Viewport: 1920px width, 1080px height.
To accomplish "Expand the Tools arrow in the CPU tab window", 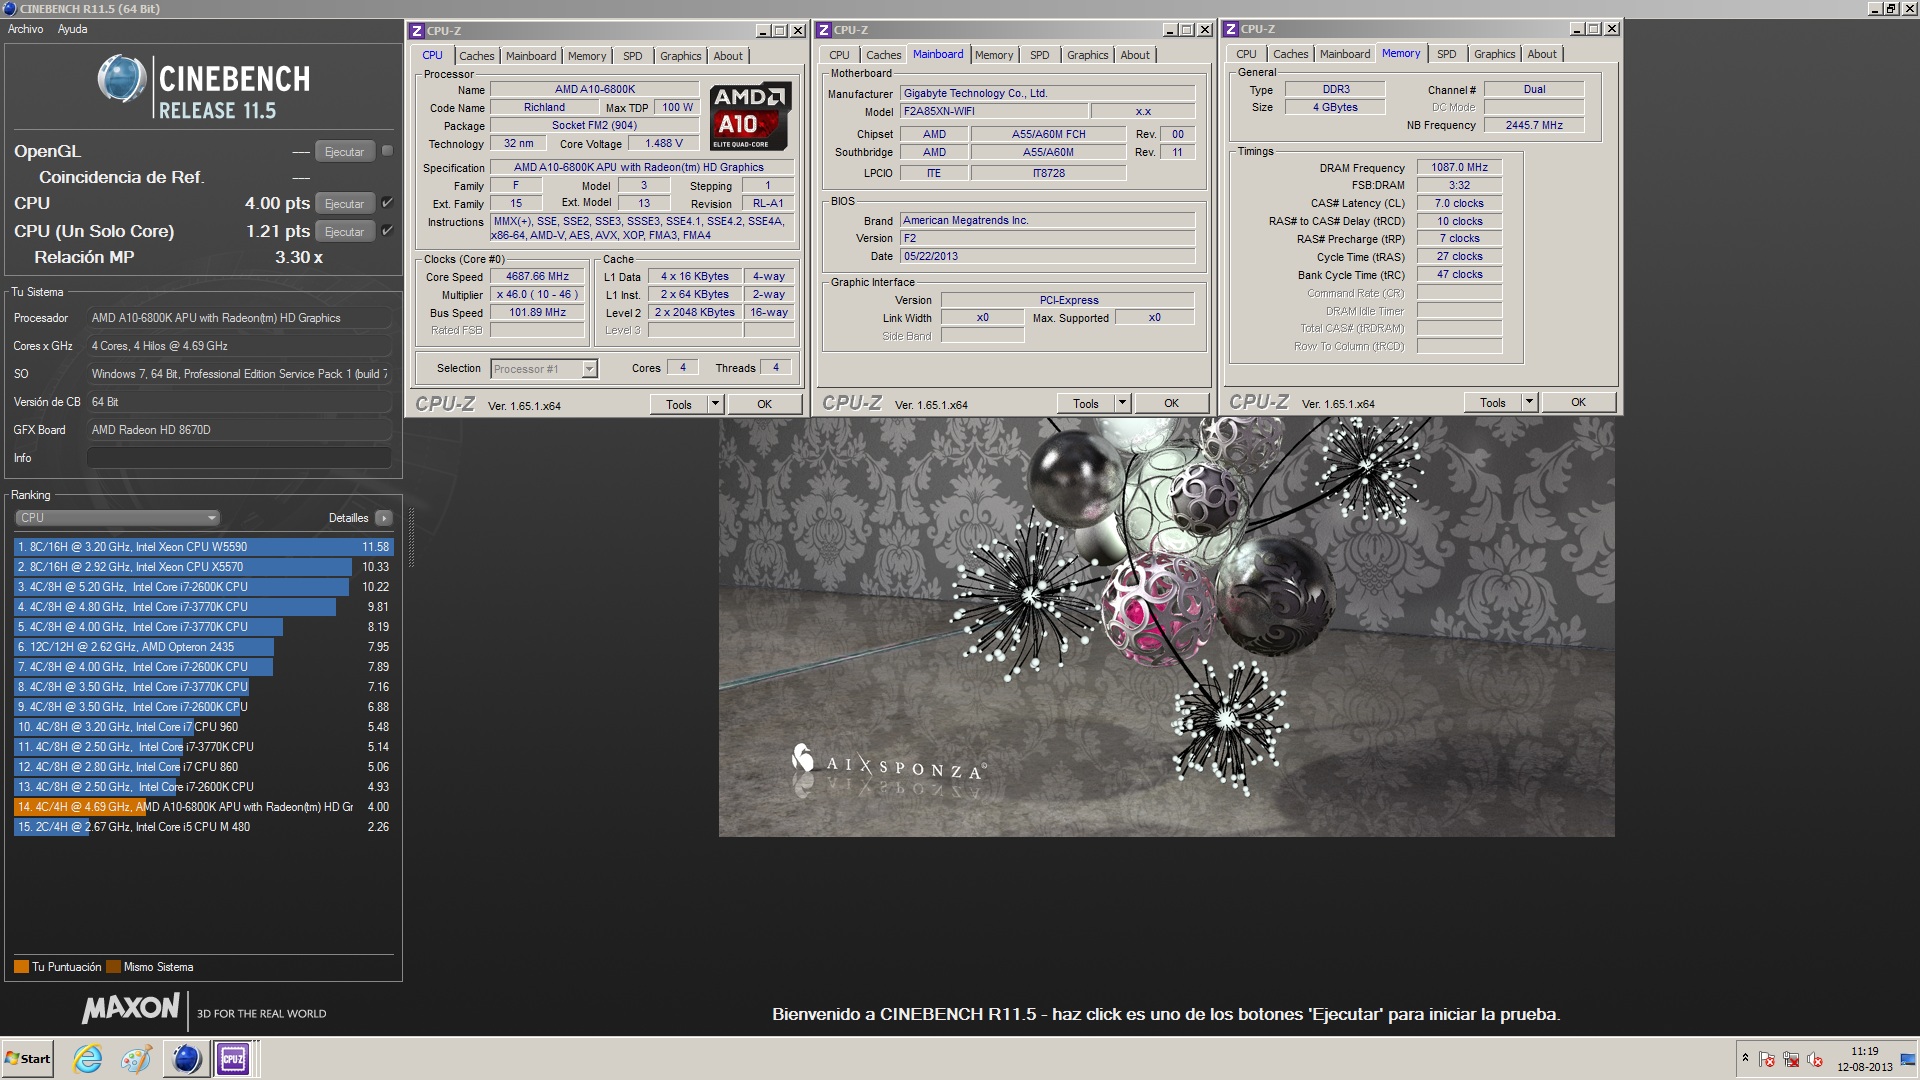I will pyautogui.click(x=715, y=404).
